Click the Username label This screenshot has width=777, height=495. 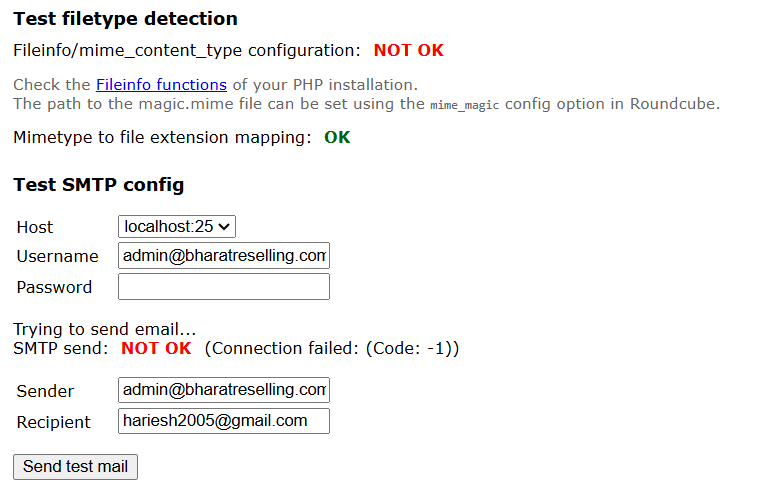pos(57,257)
